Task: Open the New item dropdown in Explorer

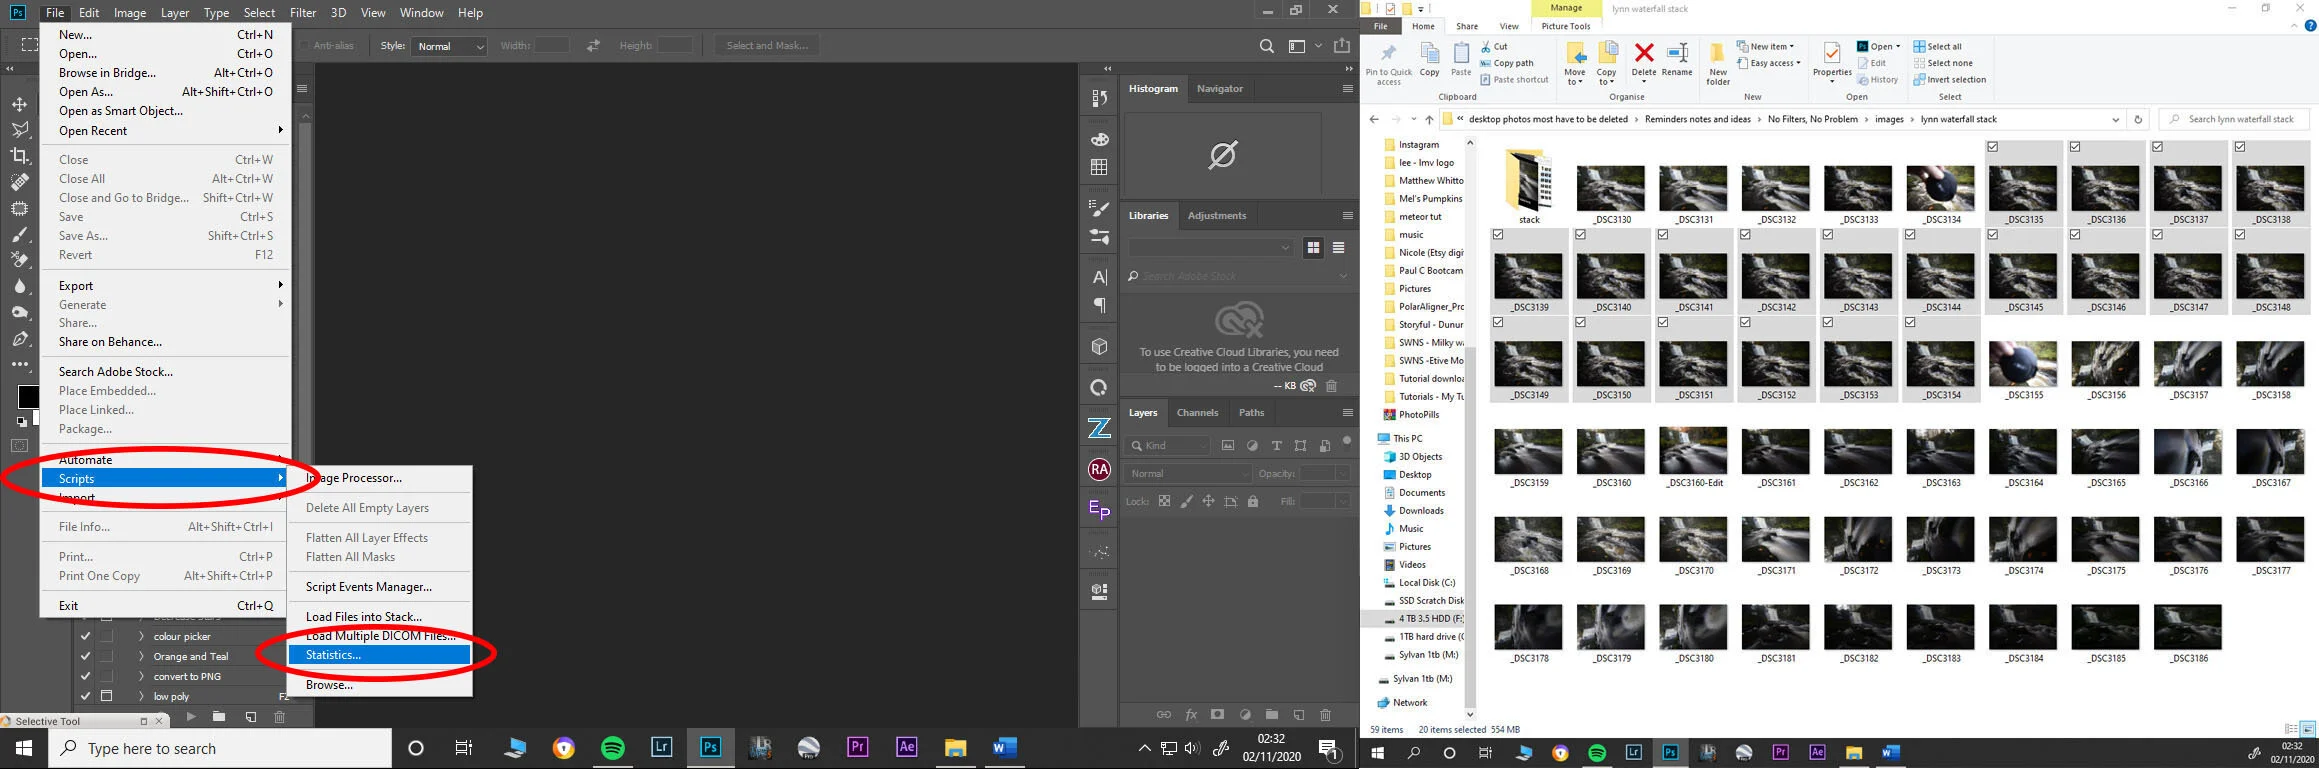Action: [1766, 46]
